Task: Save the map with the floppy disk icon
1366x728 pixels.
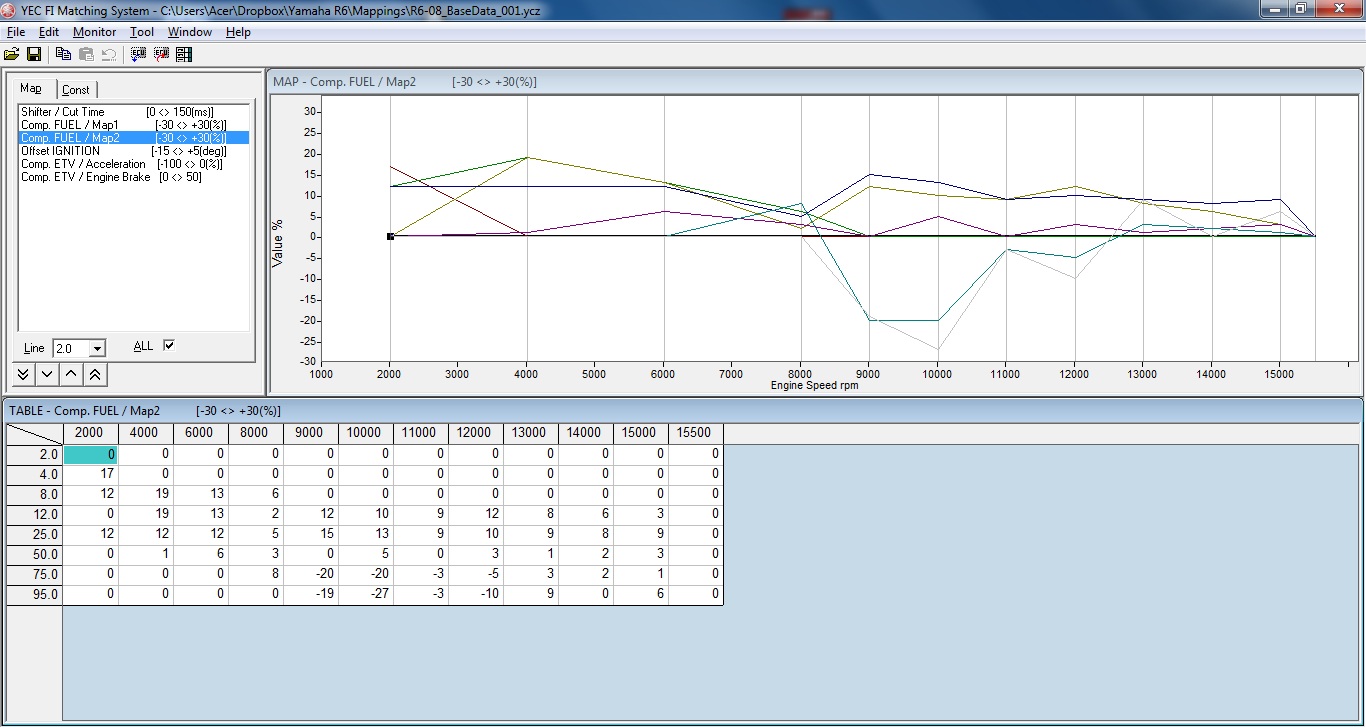Action: coord(34,54)
